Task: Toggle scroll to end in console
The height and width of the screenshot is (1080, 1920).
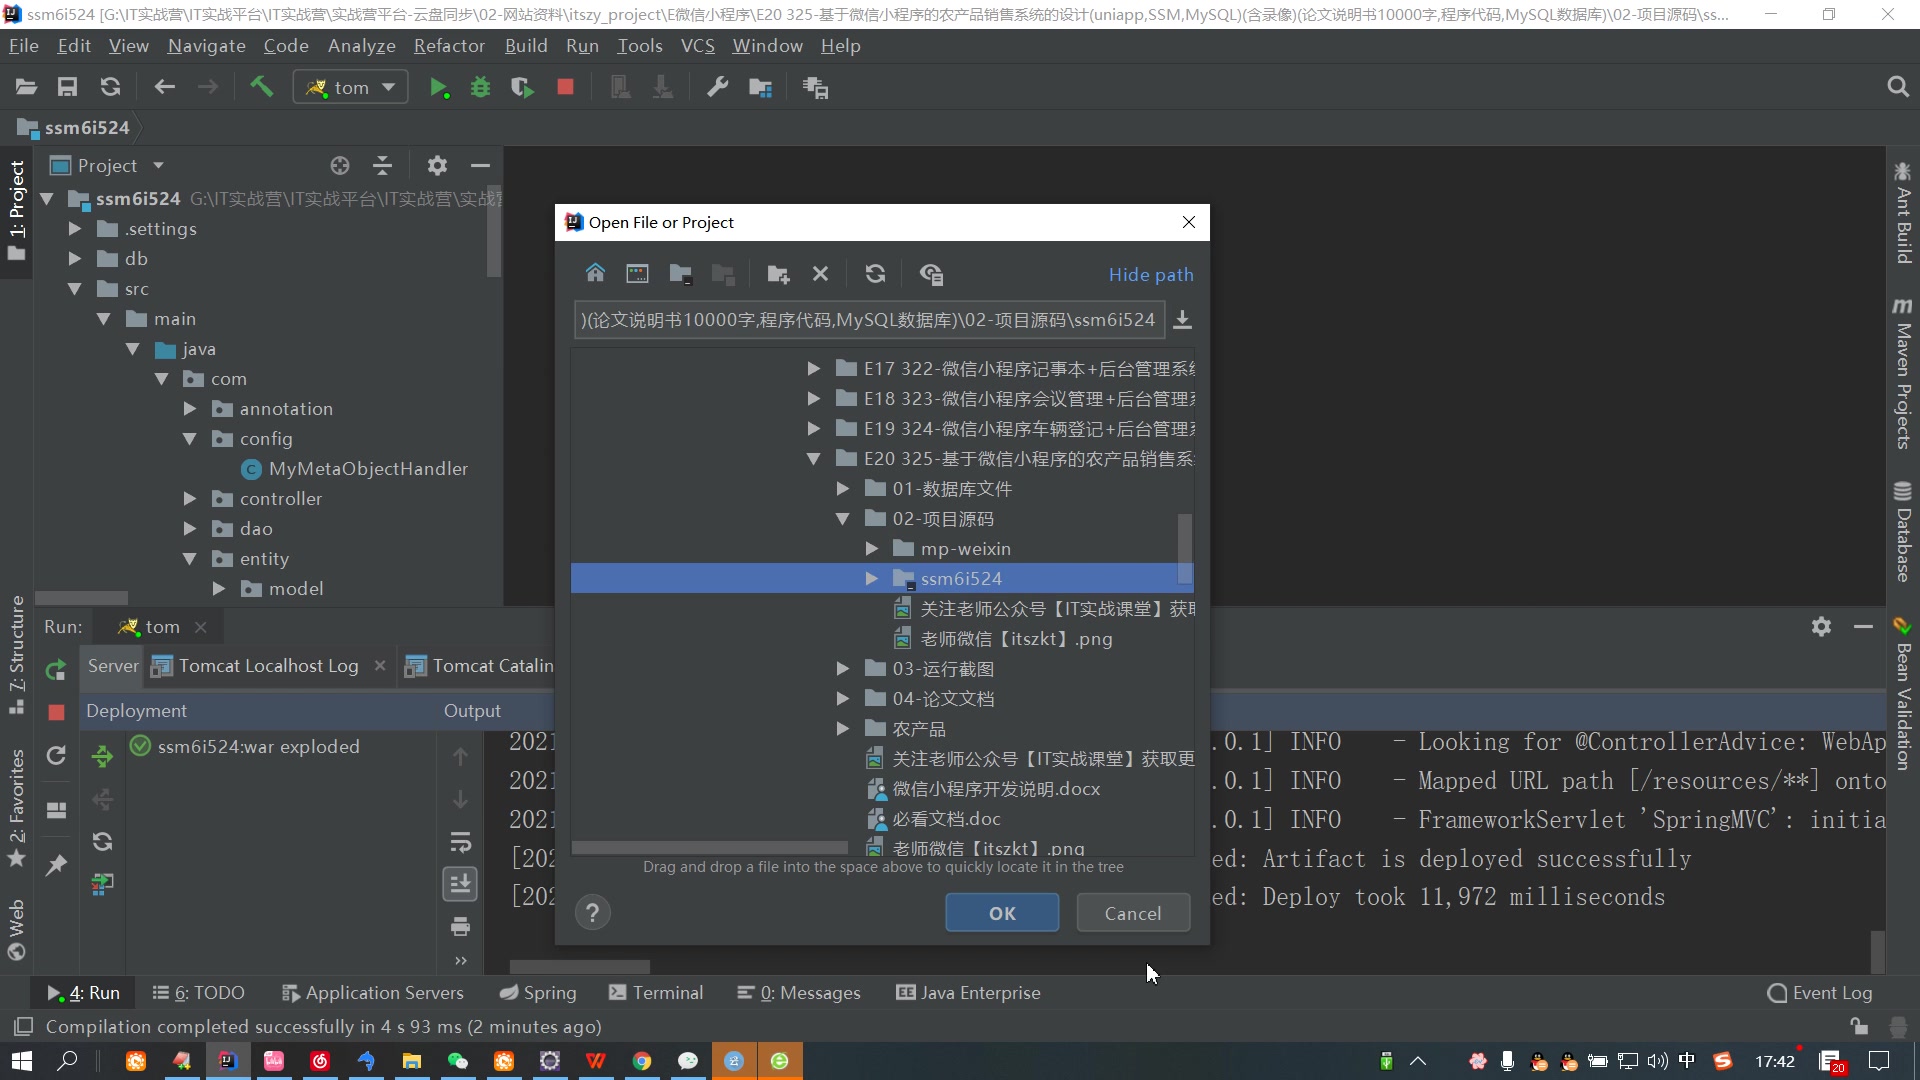Action: (460, 884)
